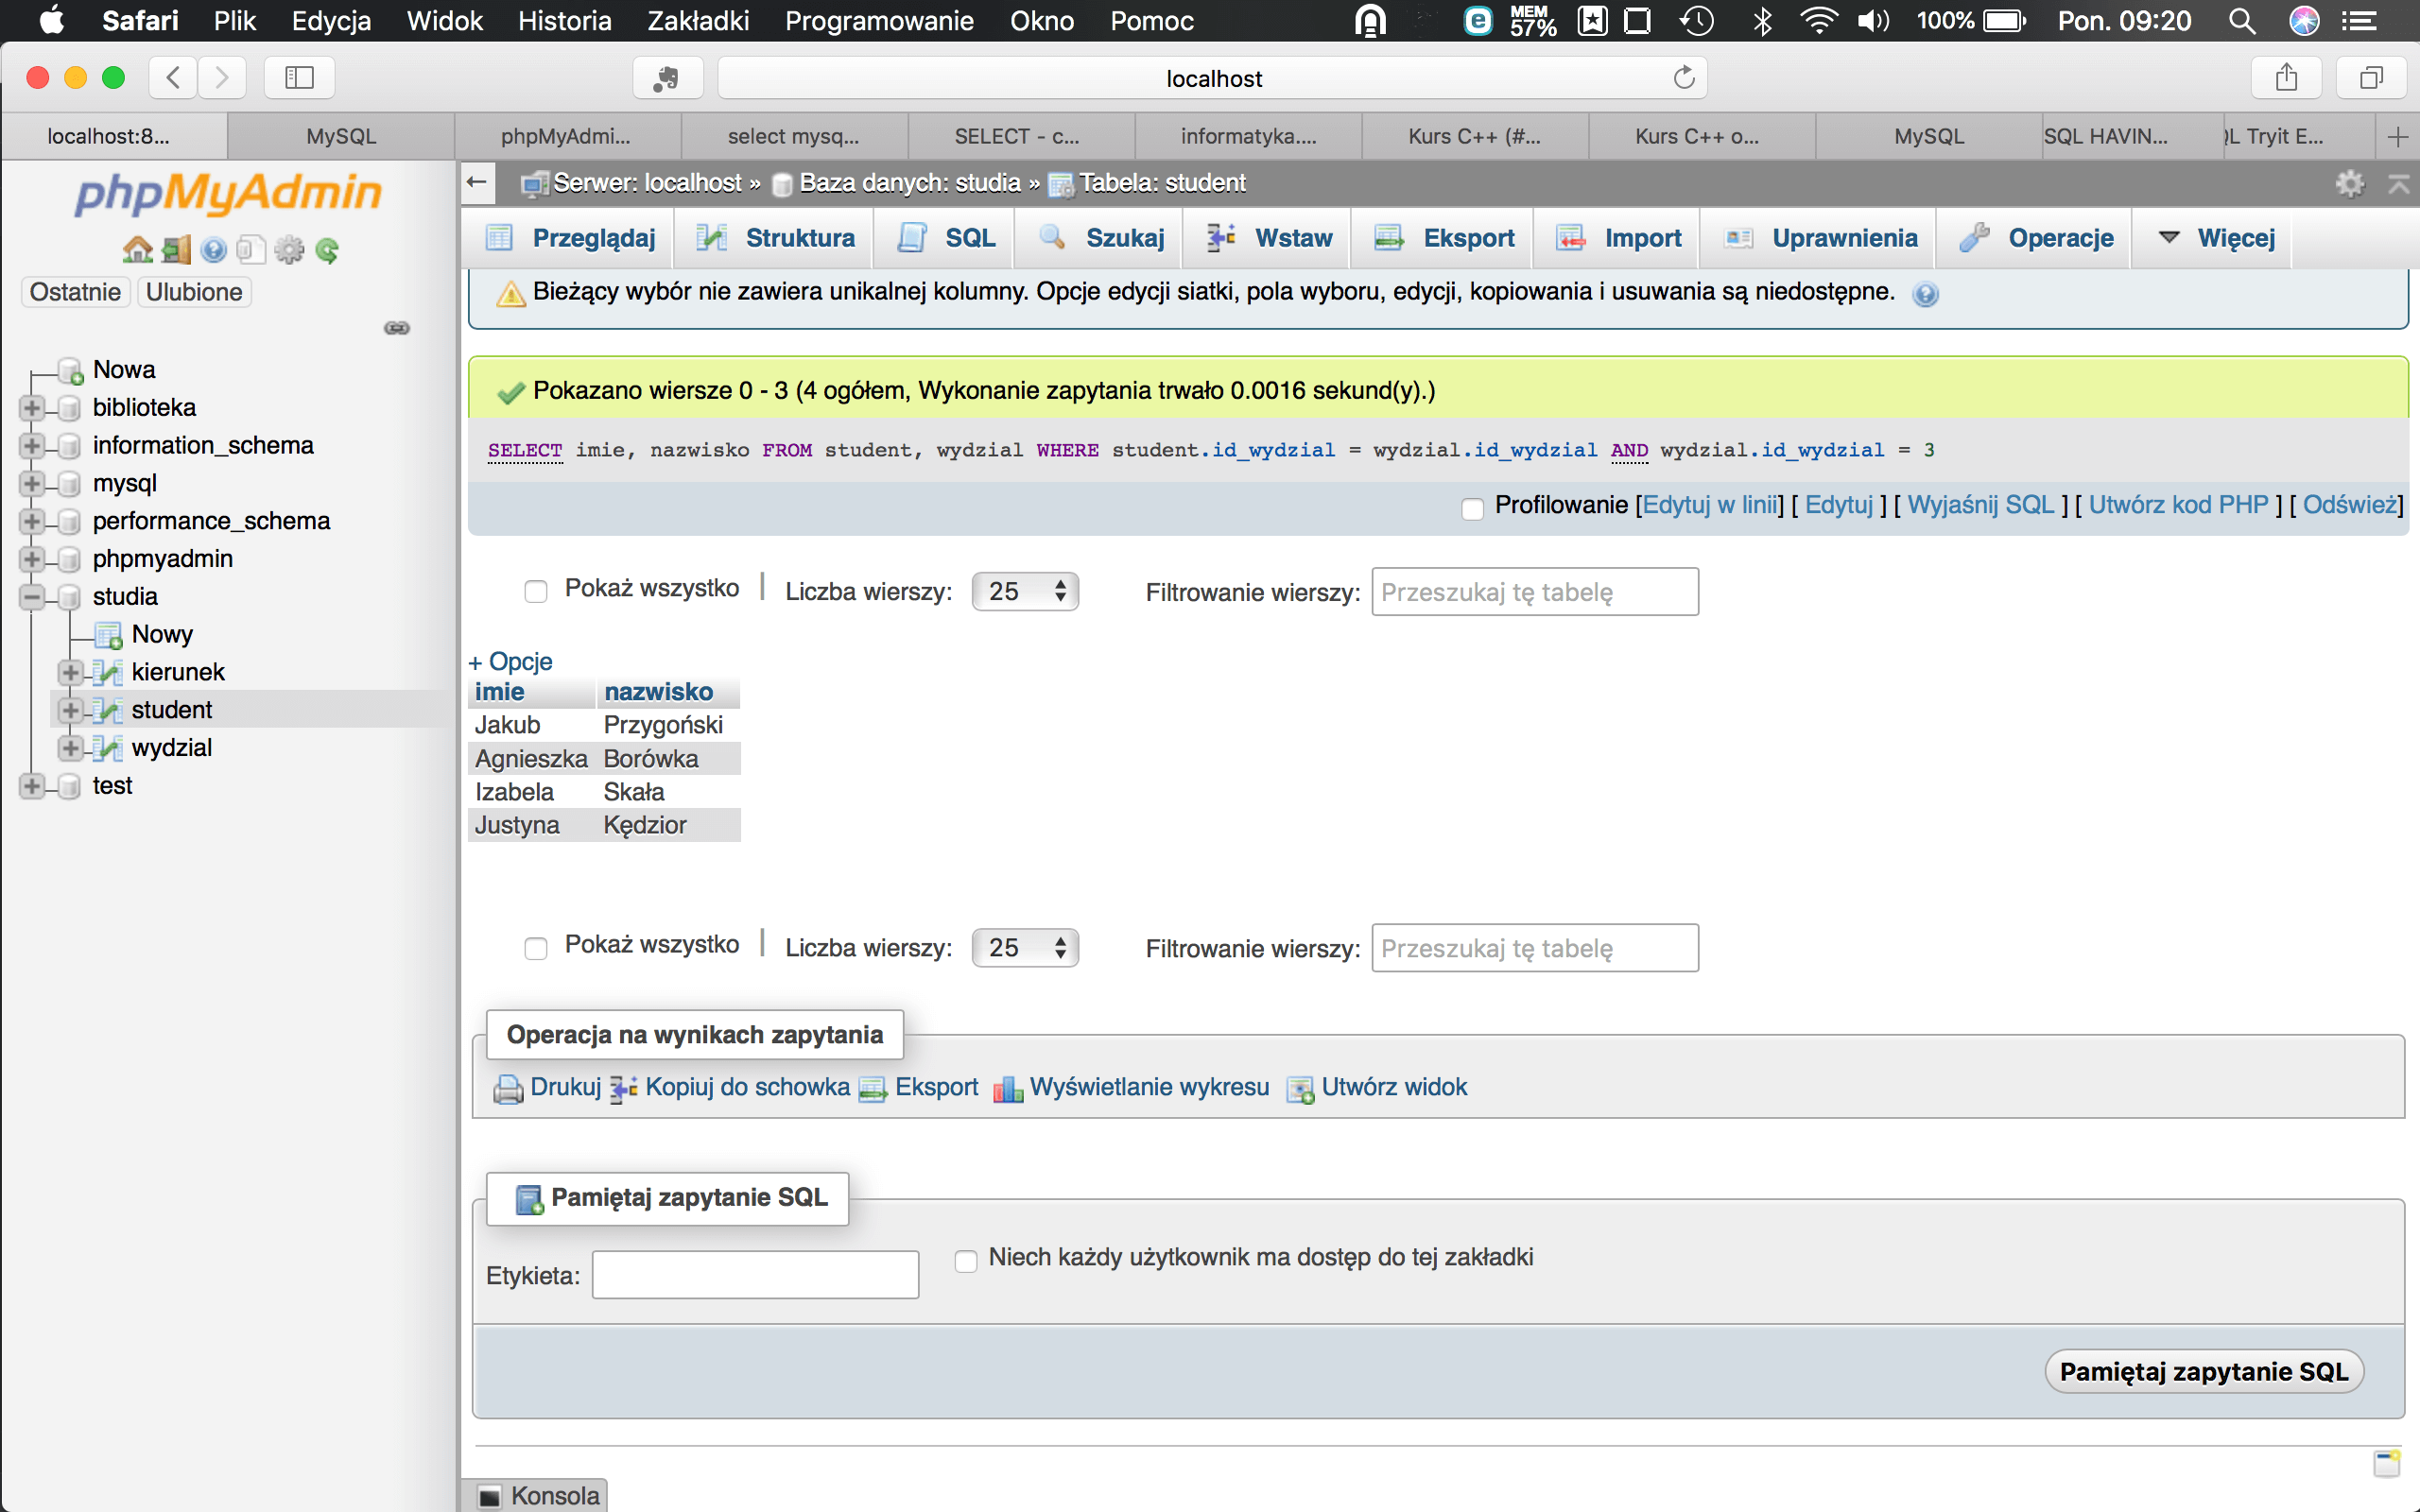Click Kopiuj do schowka link

coord(747,1087)
